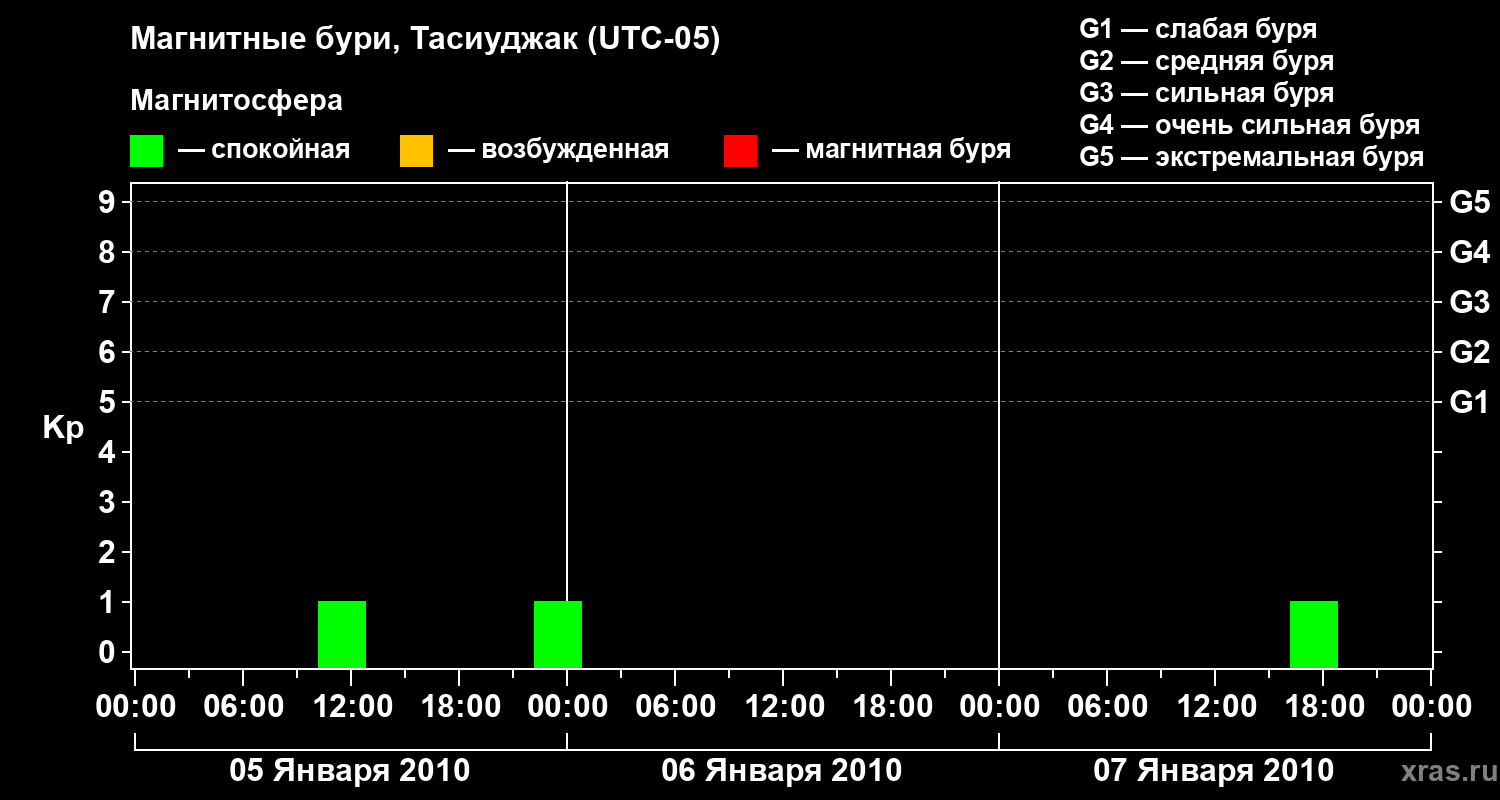Click the green 'спокойная' legend swatch
This screenshot has width=1500, height=800.
pos(146,151)
